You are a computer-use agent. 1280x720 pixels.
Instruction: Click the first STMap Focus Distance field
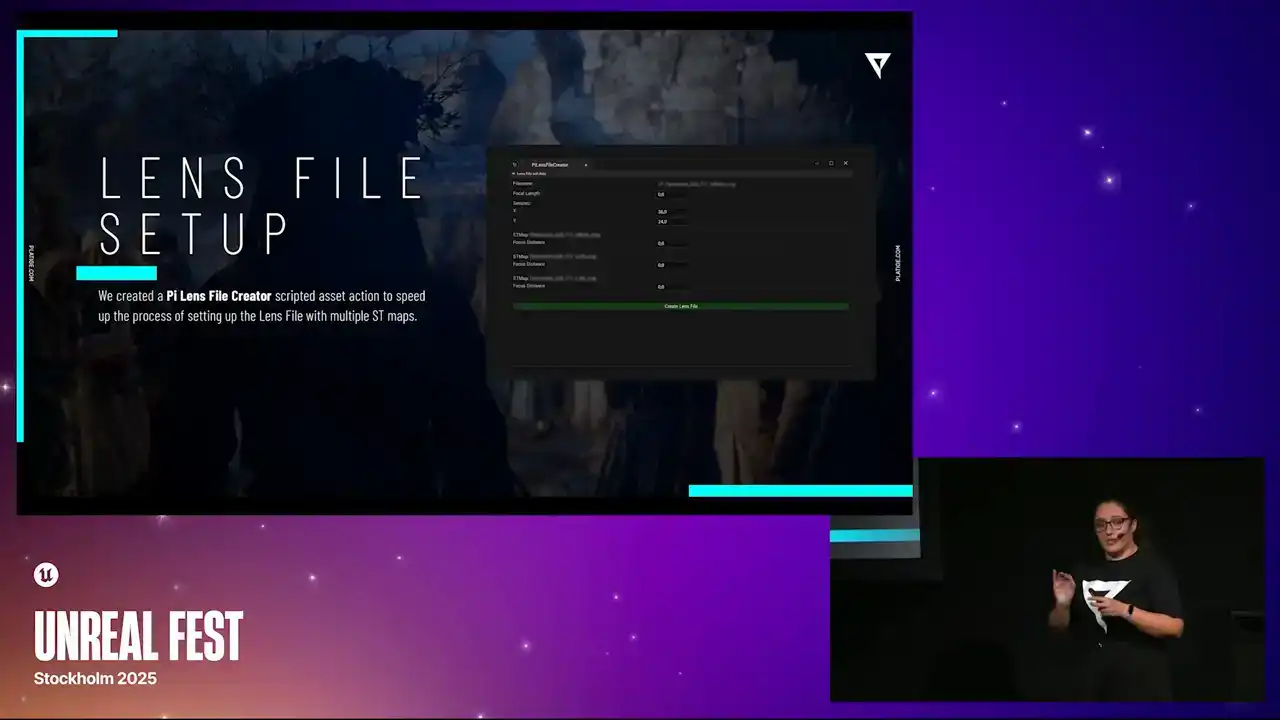pos(671,243)
